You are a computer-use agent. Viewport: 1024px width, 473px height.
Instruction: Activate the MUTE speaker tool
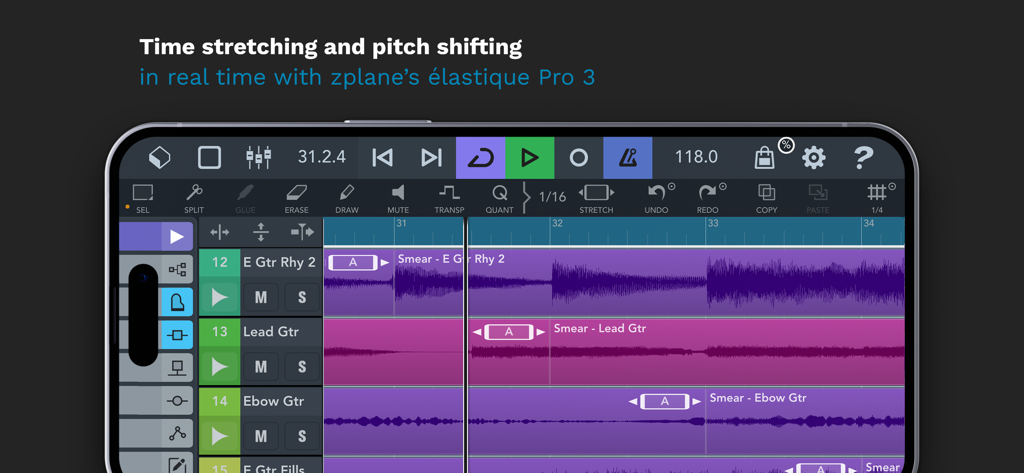pos(398,199)
